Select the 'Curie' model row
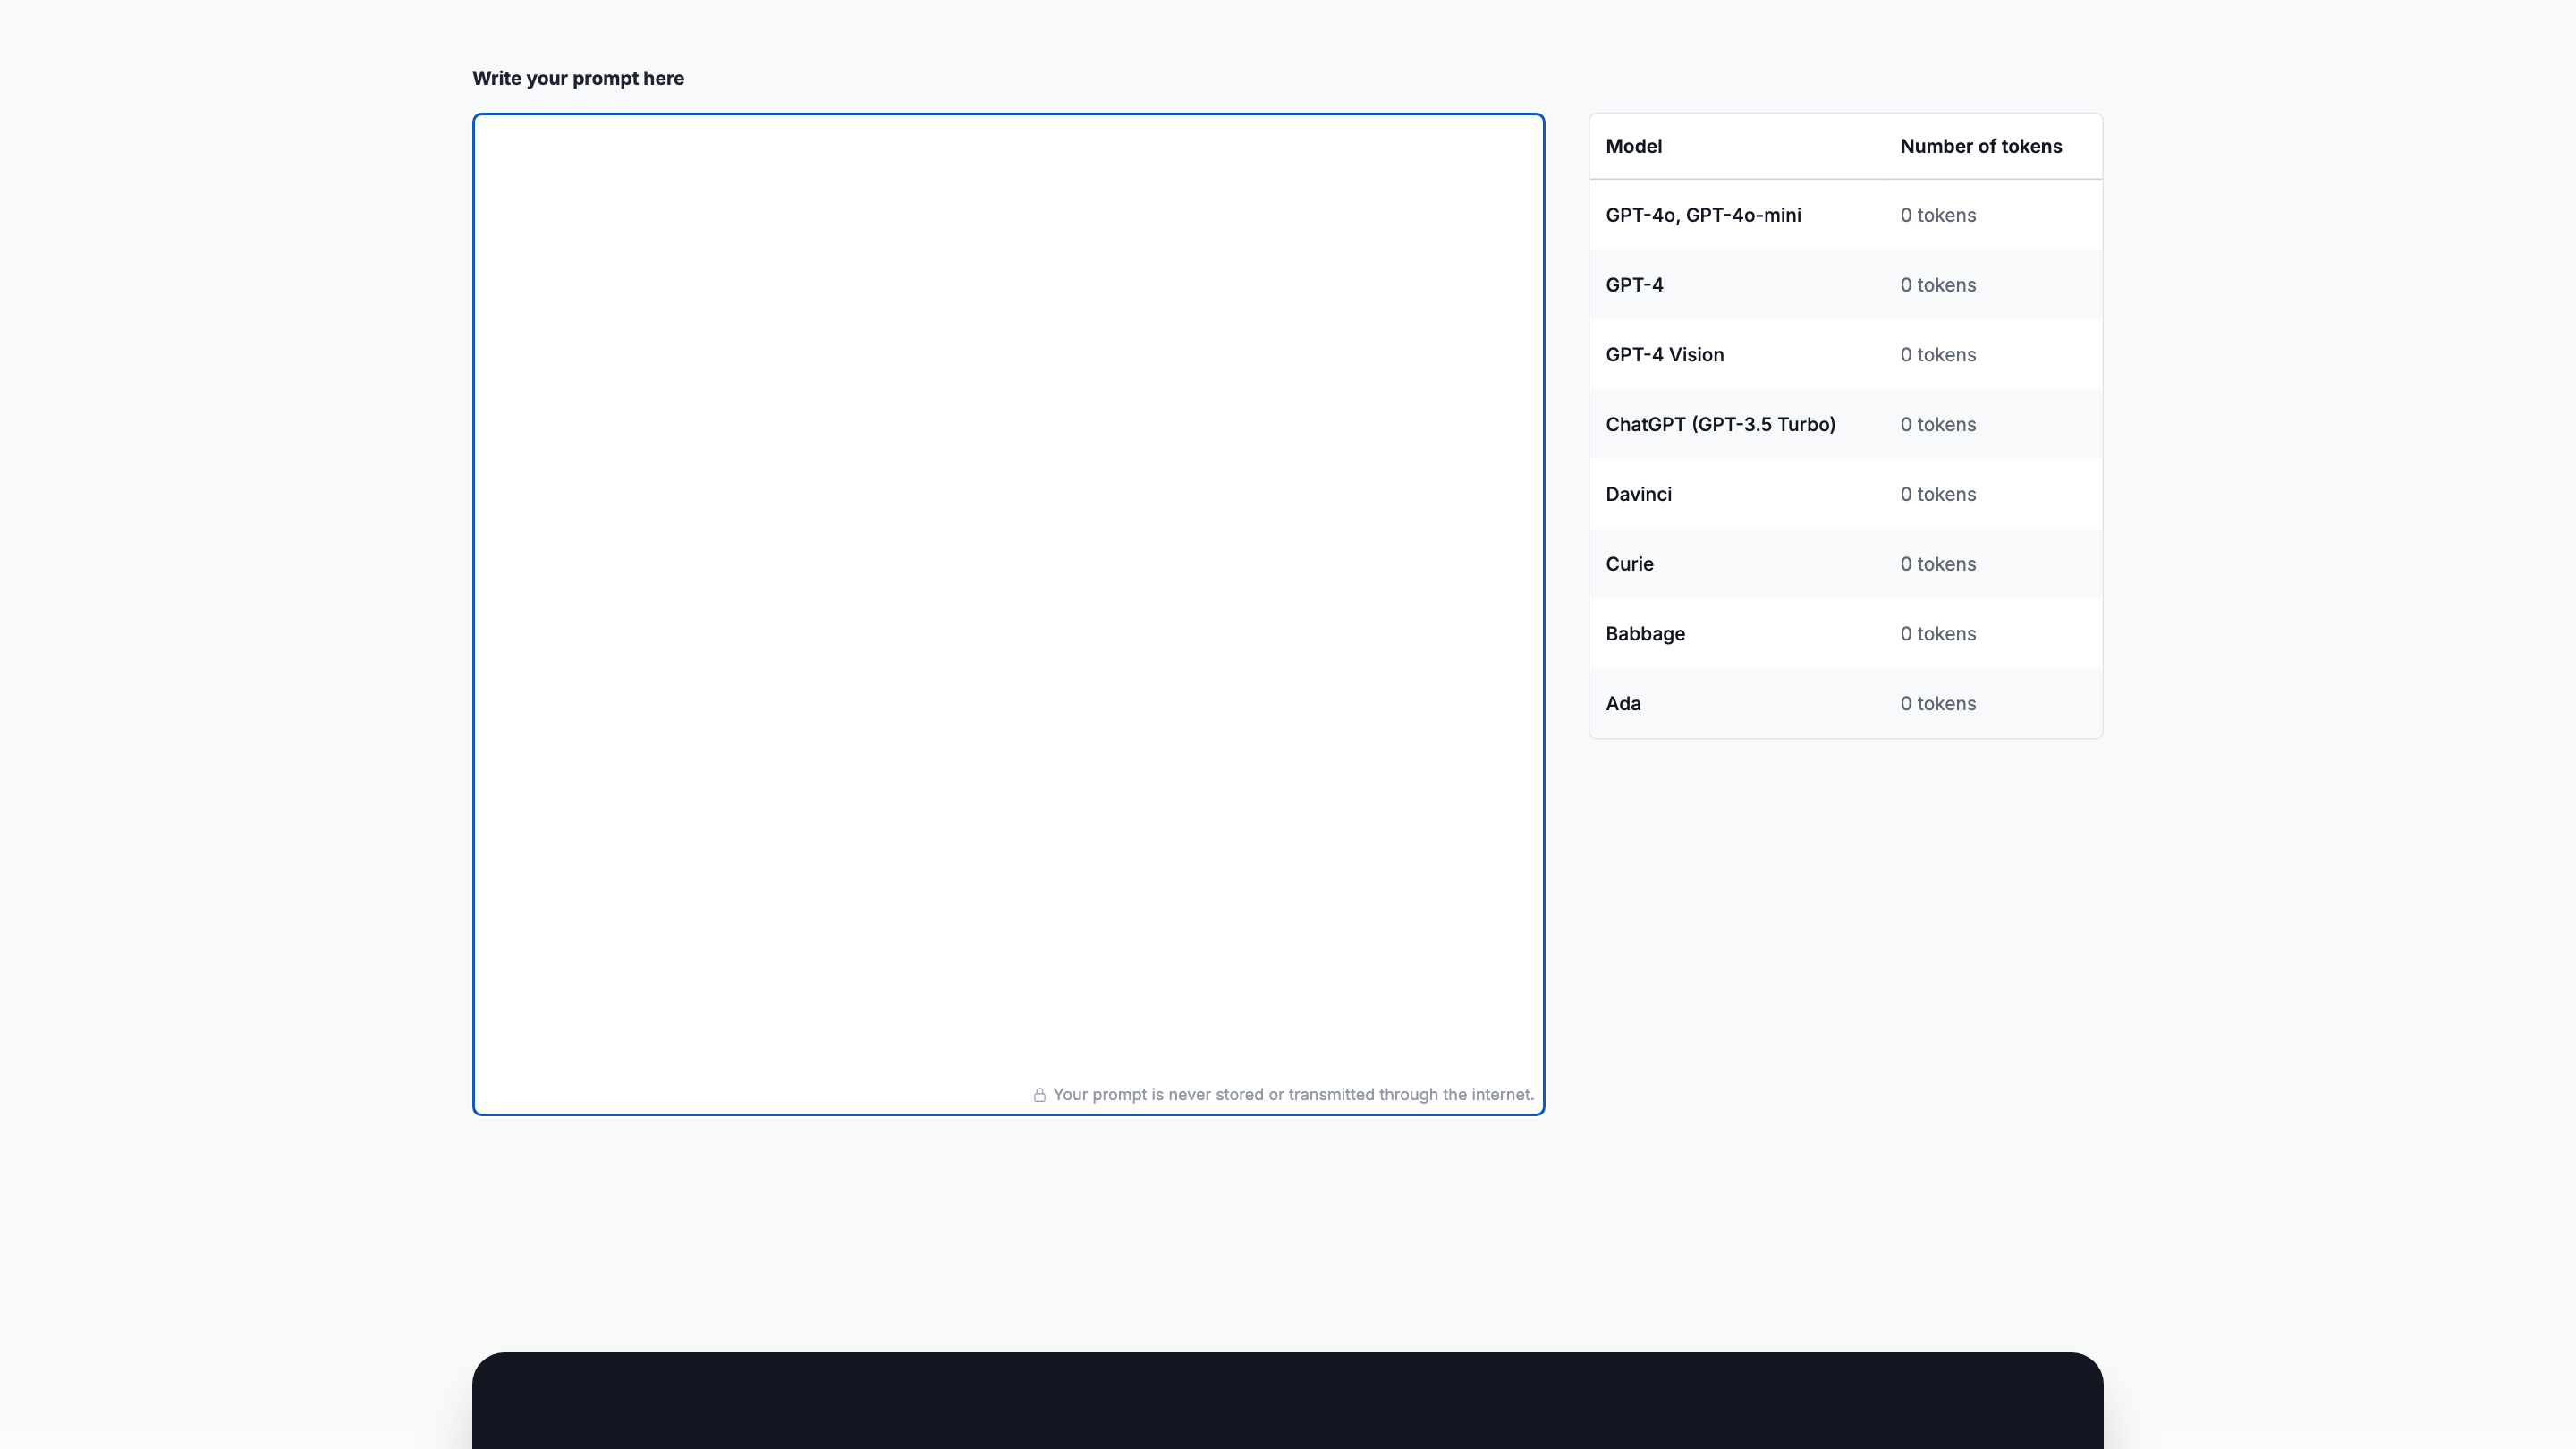 tap(1629, 564)
